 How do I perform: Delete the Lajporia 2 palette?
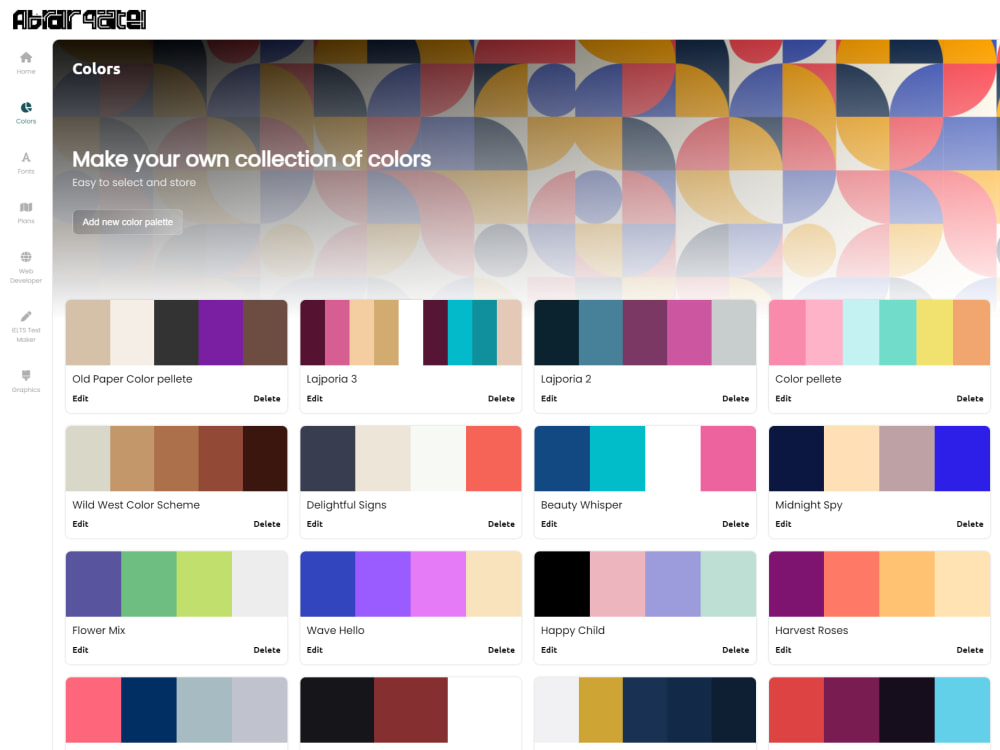(x=735, y=399)
